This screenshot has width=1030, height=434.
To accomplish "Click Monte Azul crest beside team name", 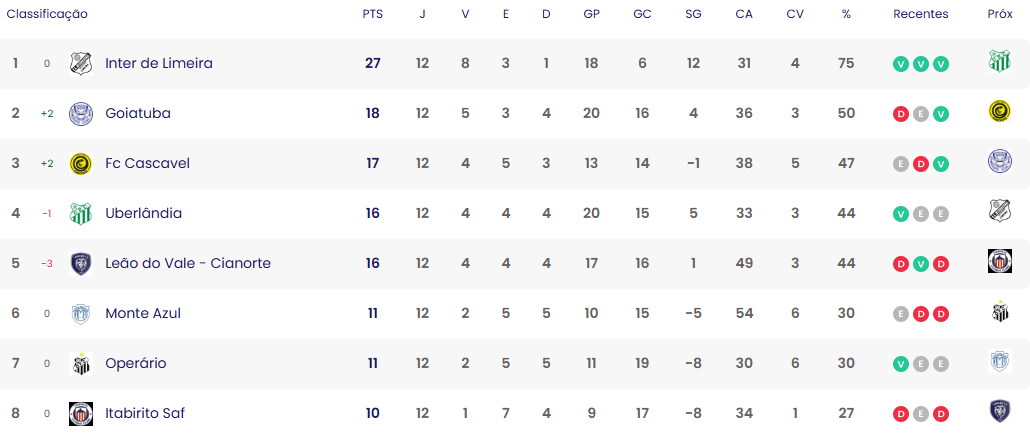I will tap(81, 313).
